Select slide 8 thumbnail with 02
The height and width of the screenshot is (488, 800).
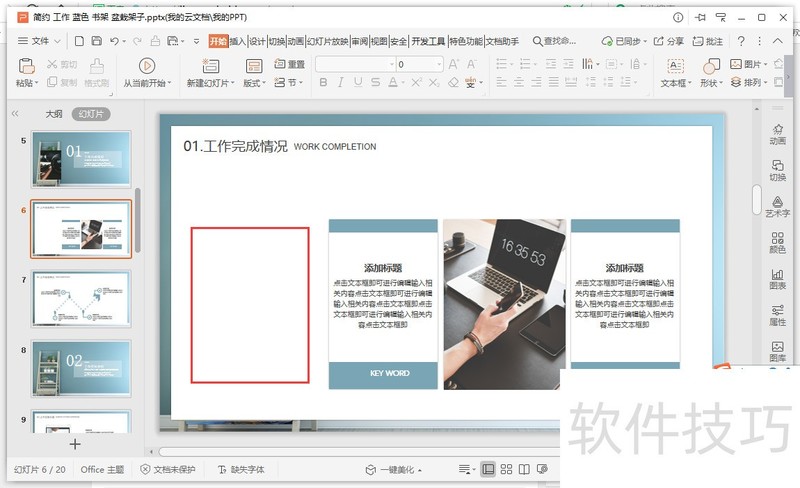coord(81,369)
